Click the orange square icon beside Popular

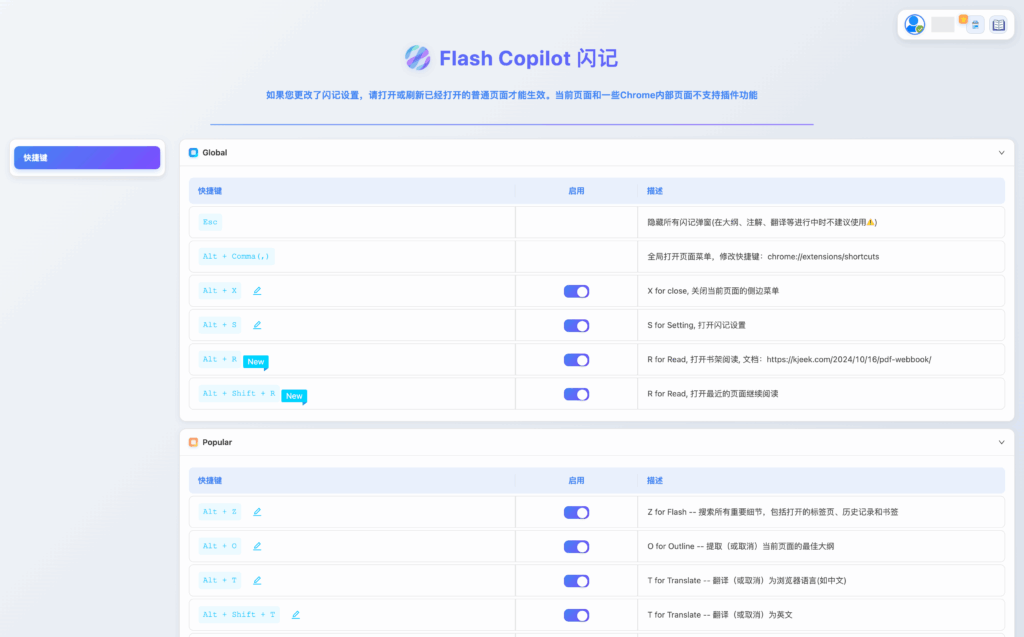coord(193,442)
